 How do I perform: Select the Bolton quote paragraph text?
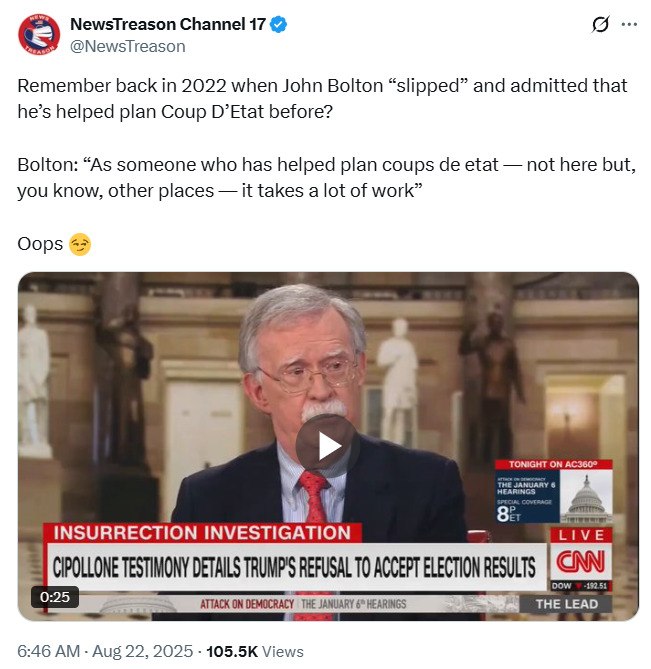(326, 177)
